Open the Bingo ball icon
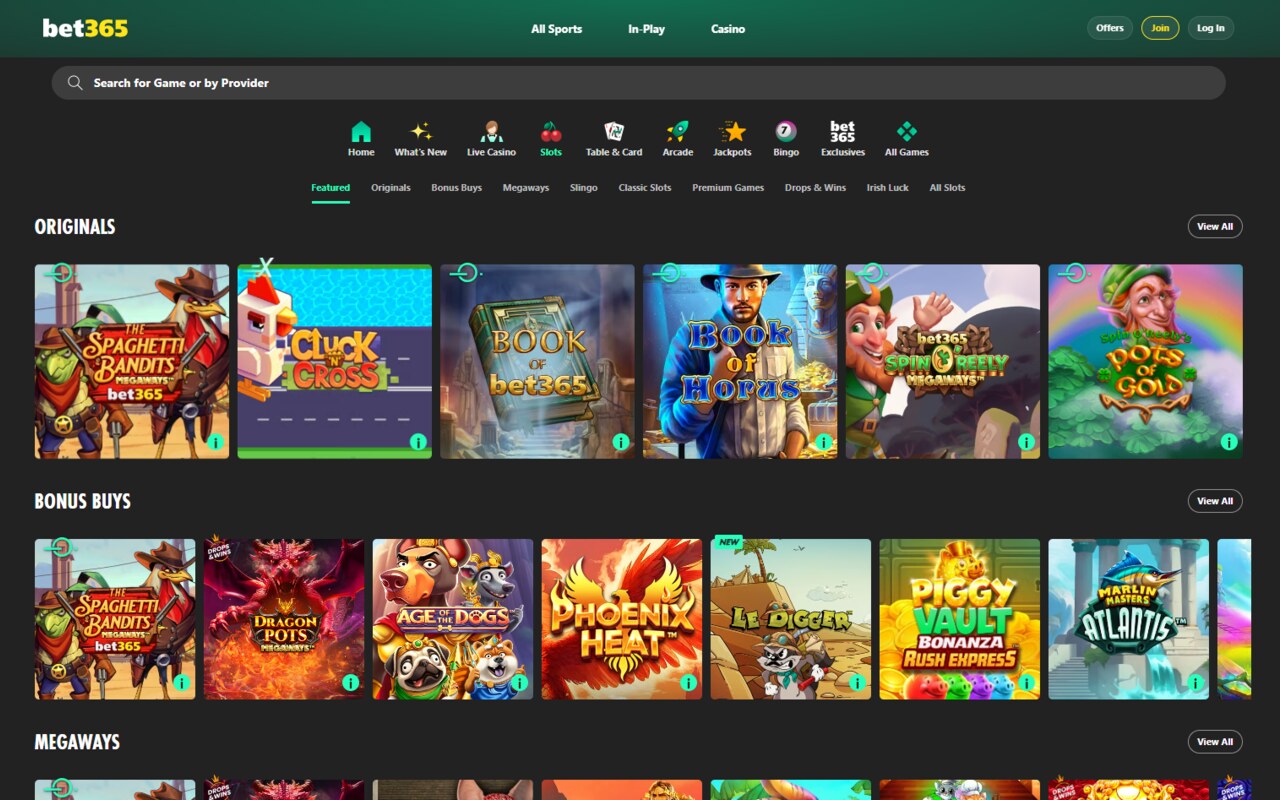Screen dimensions: 1280x800 click(x=786, y=132)
